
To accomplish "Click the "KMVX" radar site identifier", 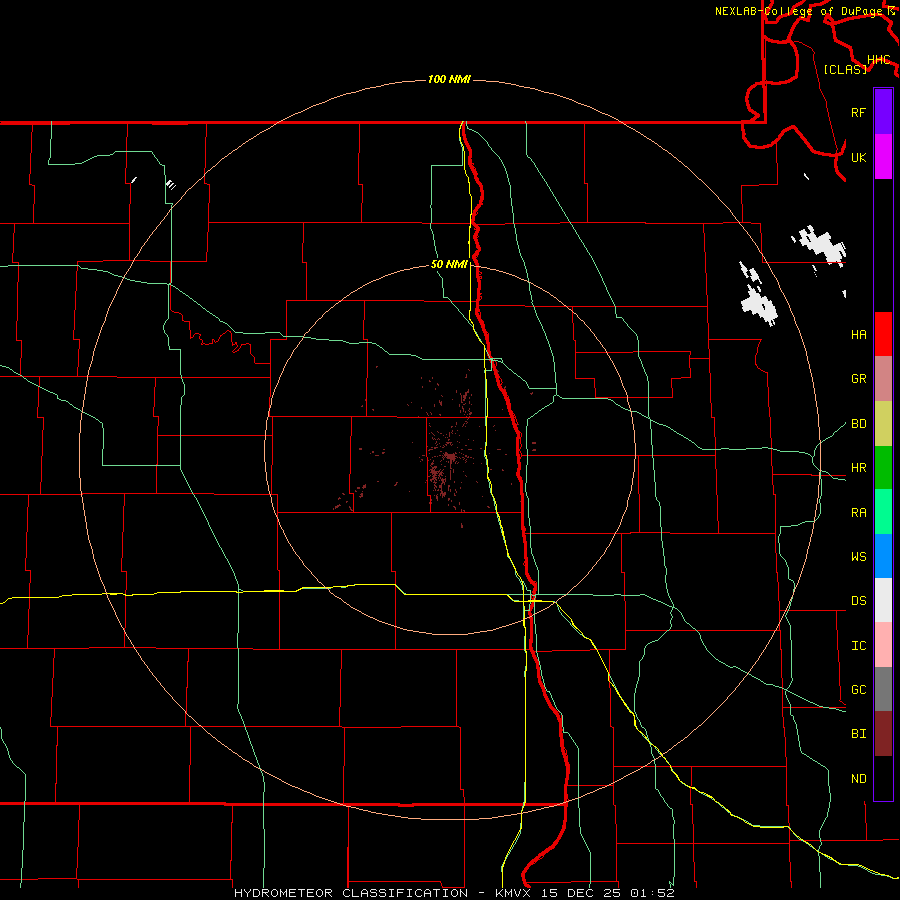I will click(514, 893).
